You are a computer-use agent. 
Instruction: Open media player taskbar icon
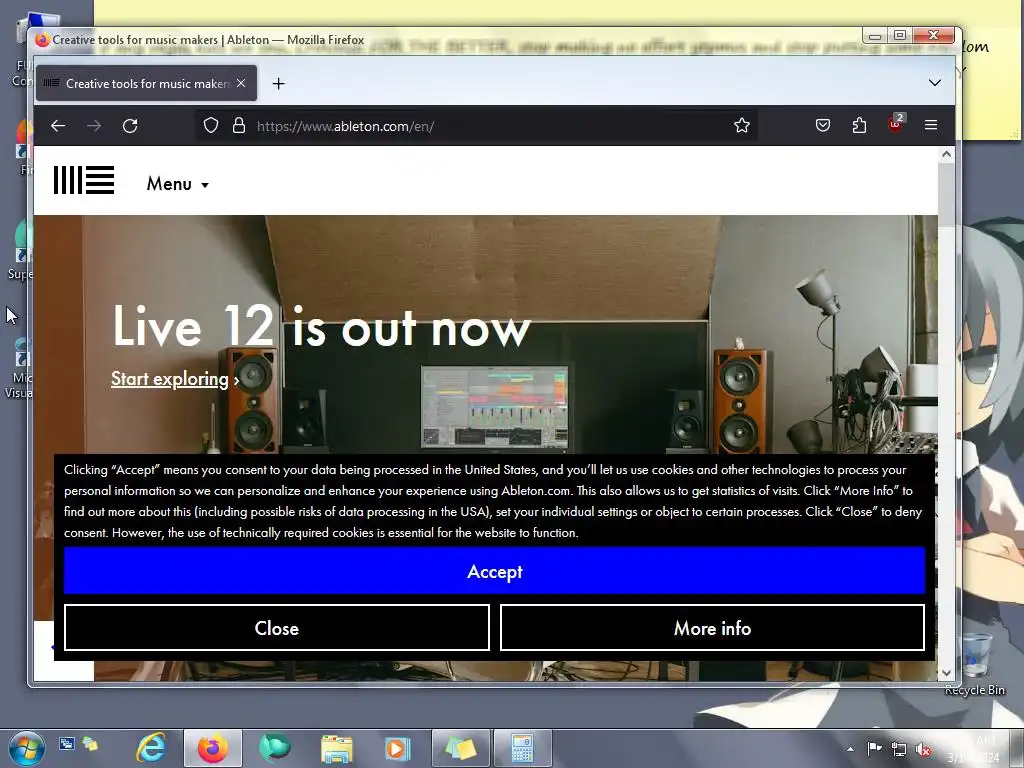398,748
